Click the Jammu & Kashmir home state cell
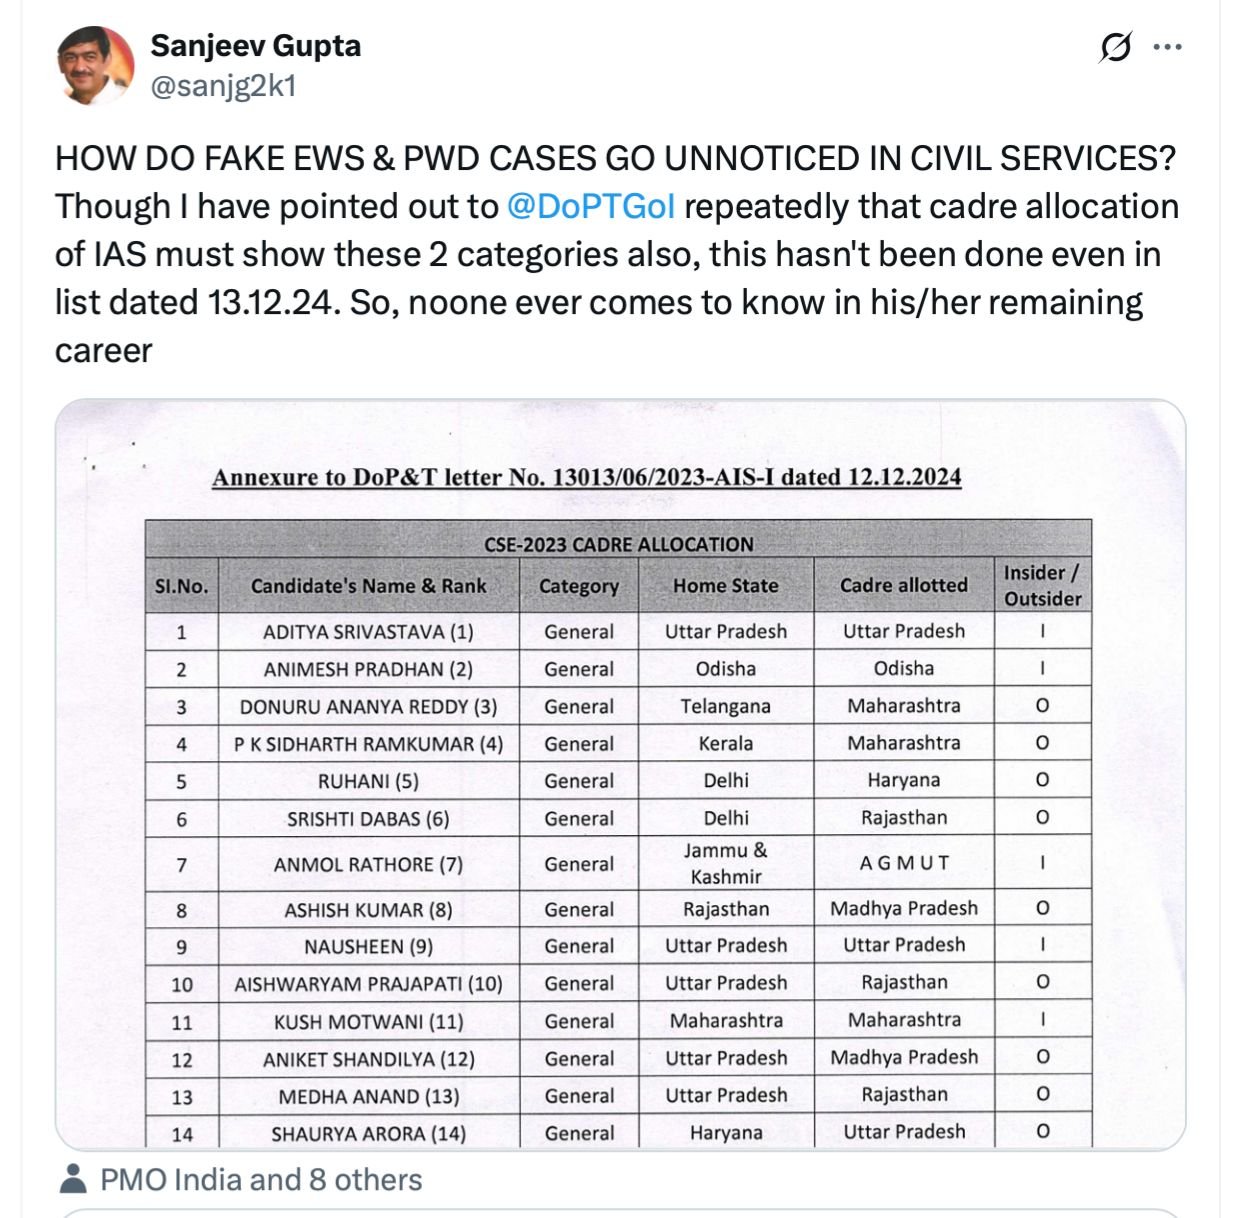Viewport: 1240px width, 1218px height. [725, 863]
